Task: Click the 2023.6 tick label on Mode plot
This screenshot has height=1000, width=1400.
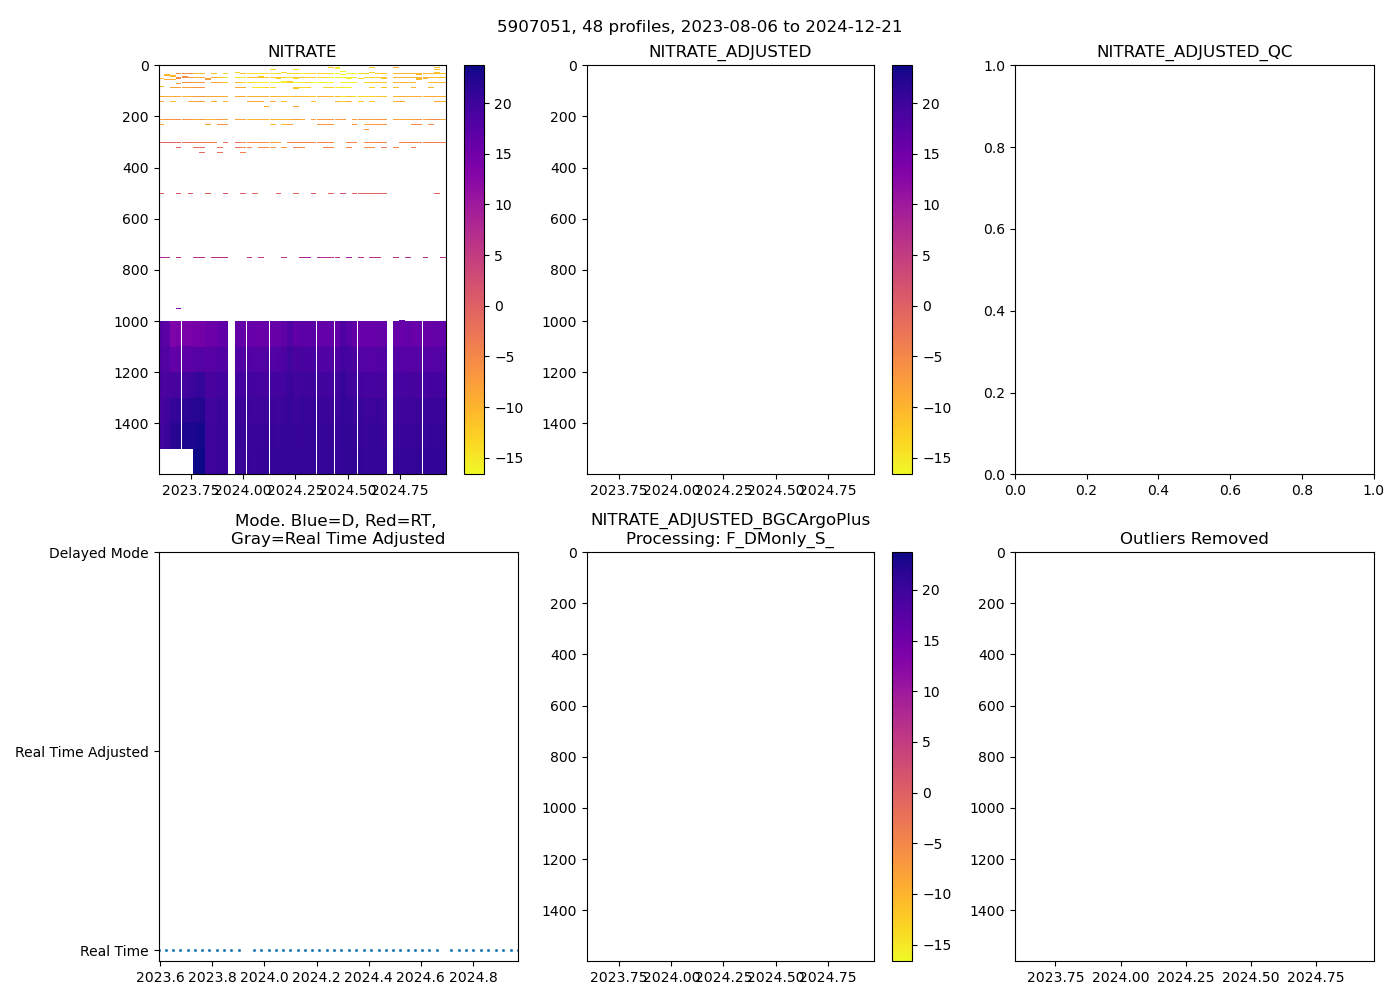Action: [x=160, y=977]
